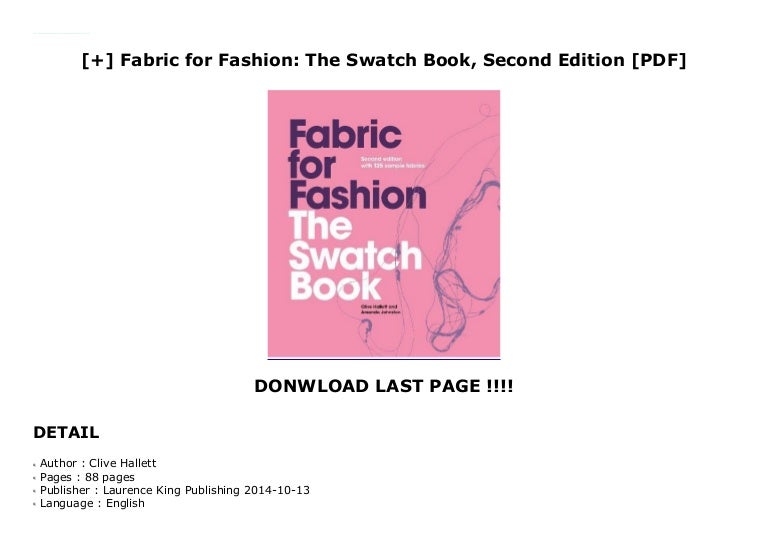Viewport: 768px width, 543px height.
Task: Click the Language English line
Action: tap(92, 503)
